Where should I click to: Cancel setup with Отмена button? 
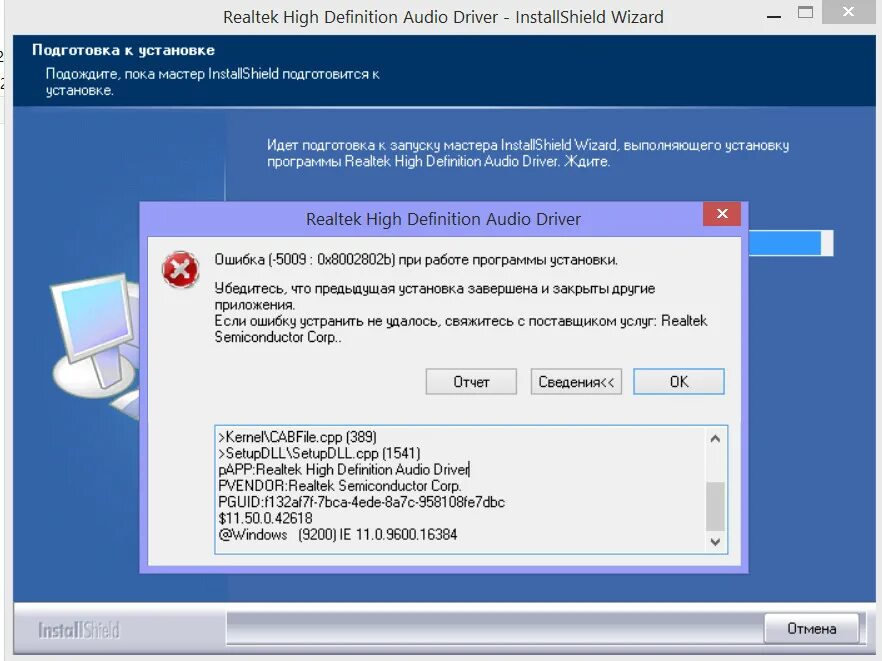click(811, 628)
